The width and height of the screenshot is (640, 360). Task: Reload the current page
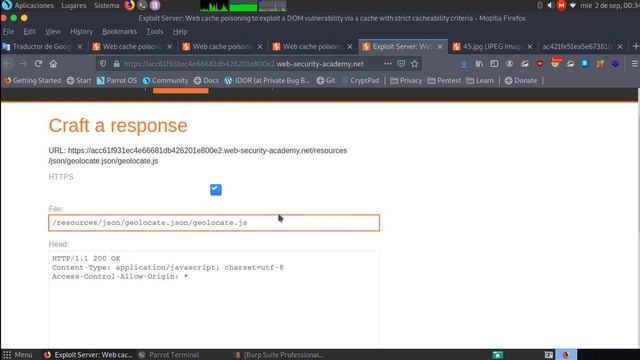[x=38, y=64]
